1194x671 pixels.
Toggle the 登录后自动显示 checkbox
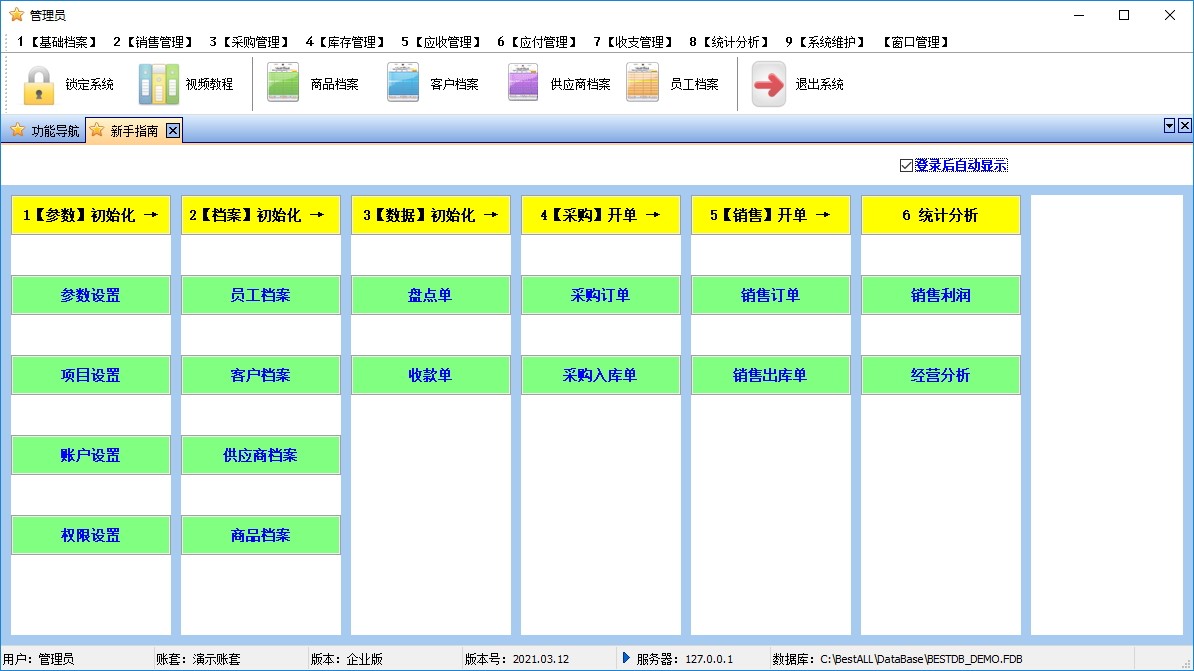click(x=906, y=165)
